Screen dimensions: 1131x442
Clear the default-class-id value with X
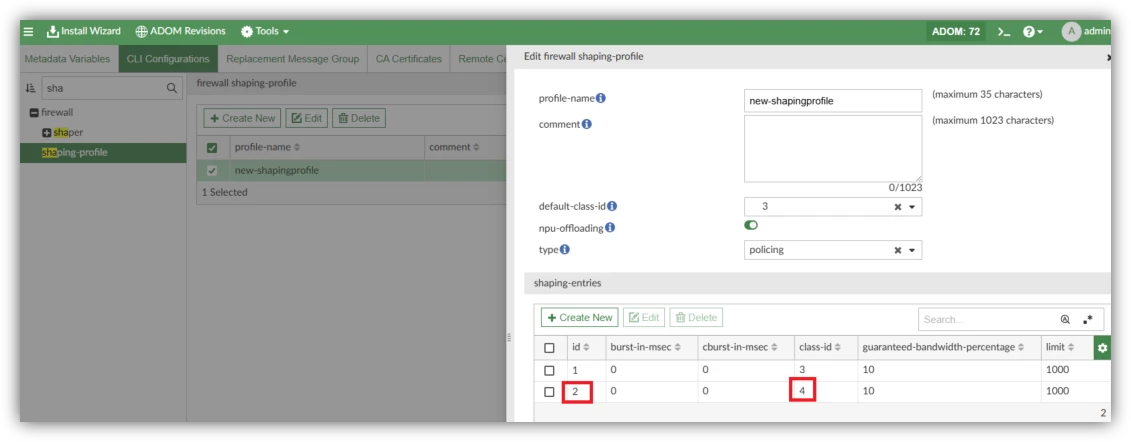(898, 207)
